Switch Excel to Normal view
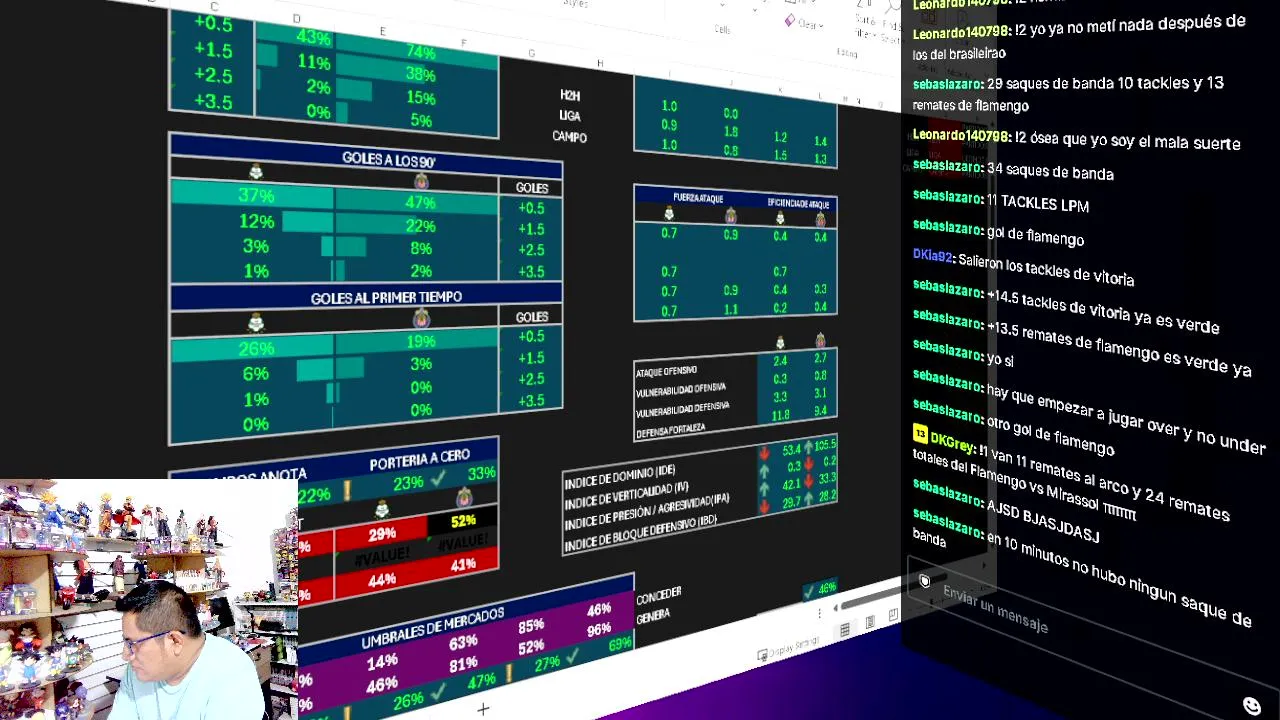Image resolution: width=1280 pixels, height=720 pixels. 845,628
